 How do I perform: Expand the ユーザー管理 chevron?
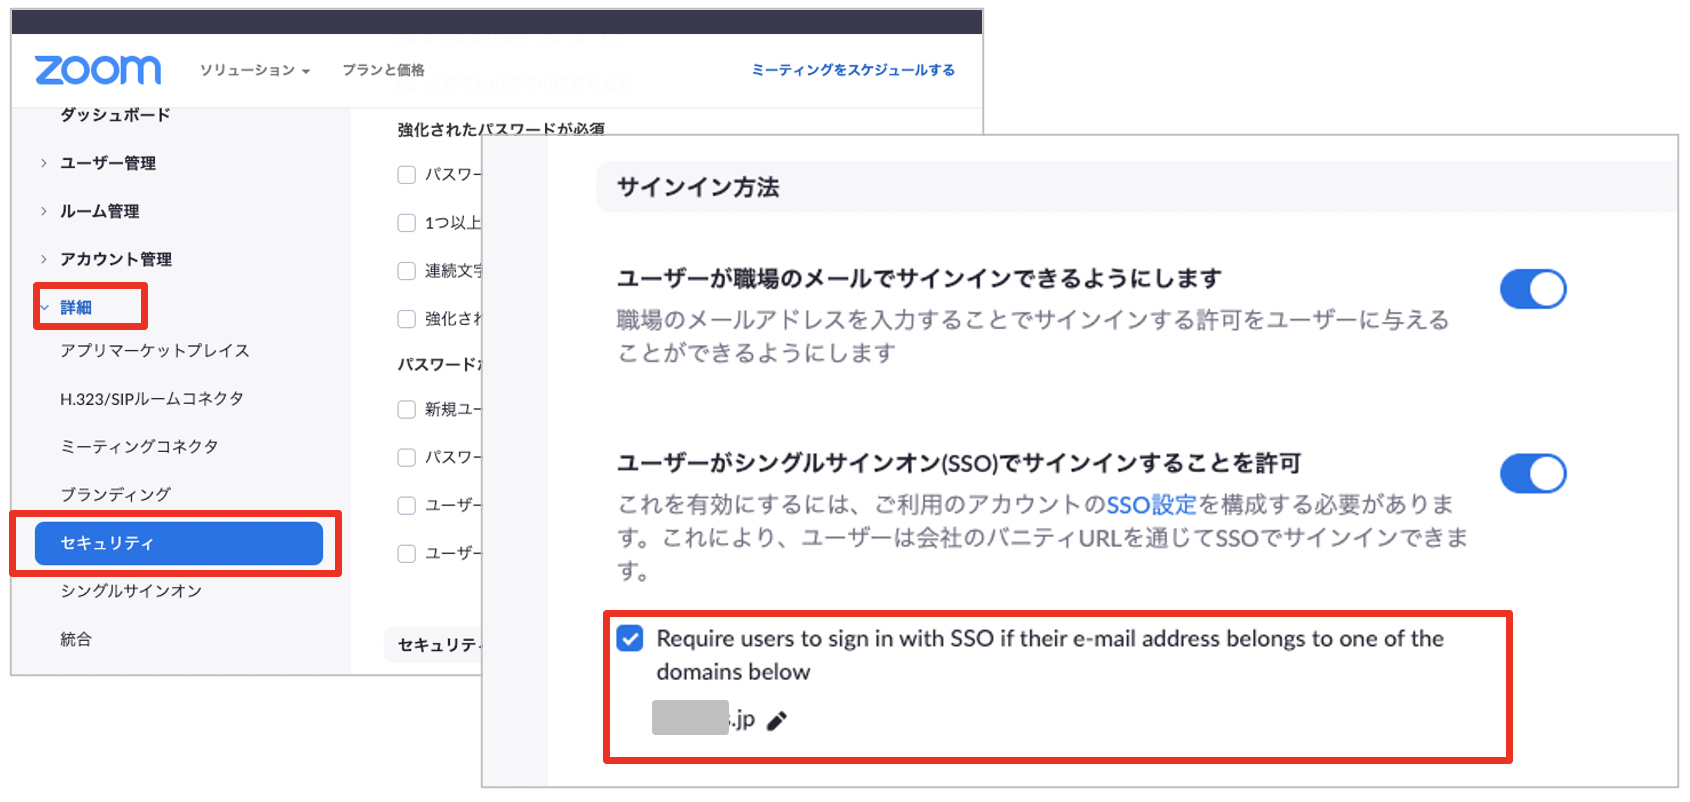(x=43, y=163)
